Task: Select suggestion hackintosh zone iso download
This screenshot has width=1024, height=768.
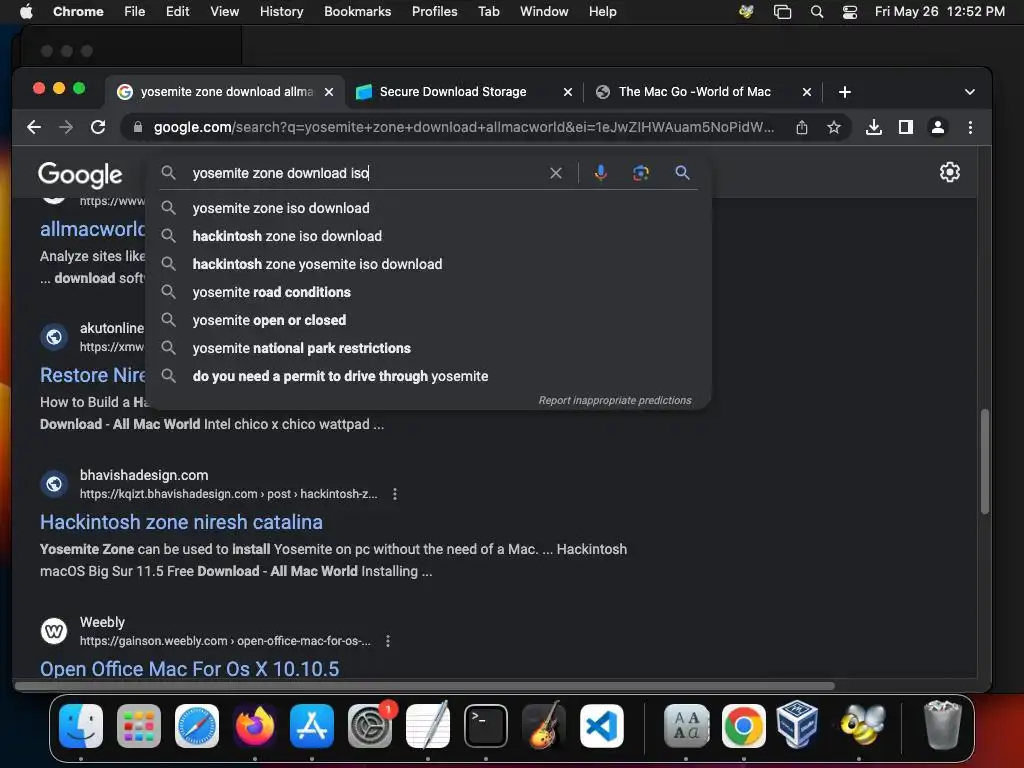Action: tap(428, 236)
